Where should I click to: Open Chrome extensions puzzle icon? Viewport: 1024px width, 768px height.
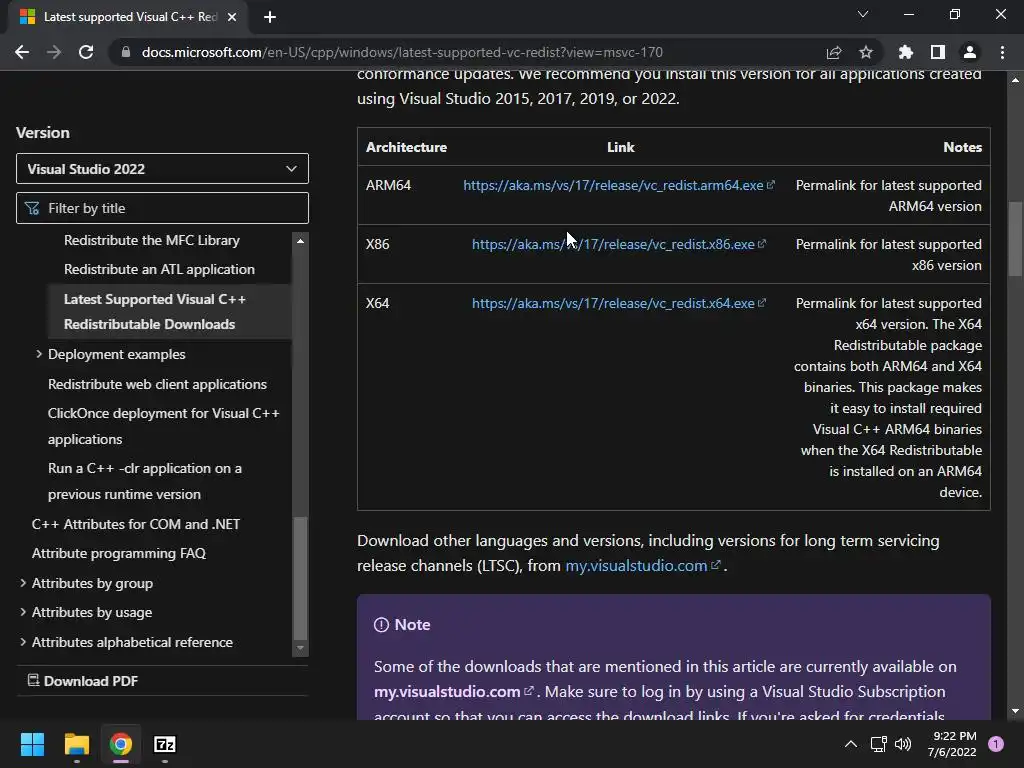(906, 52)
